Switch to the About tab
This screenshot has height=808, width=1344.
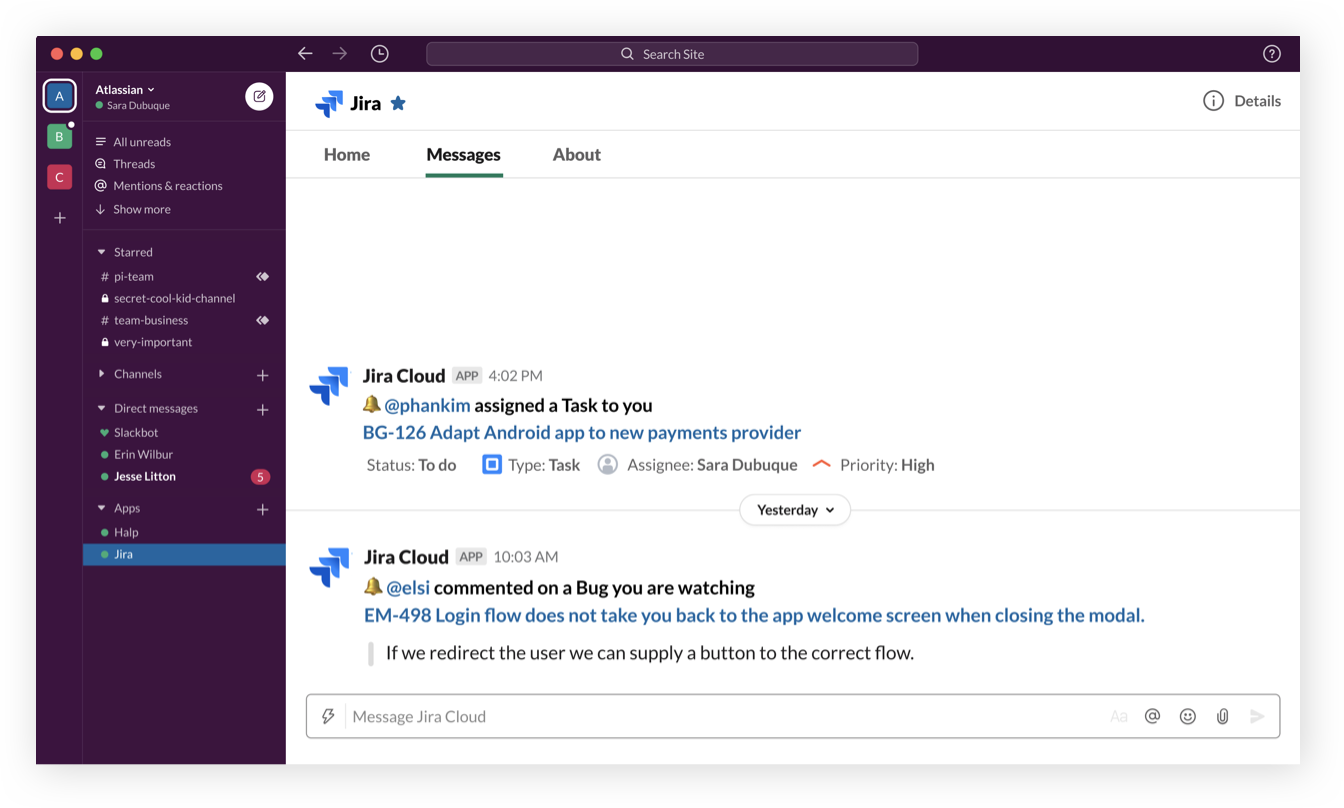[576, 155]
